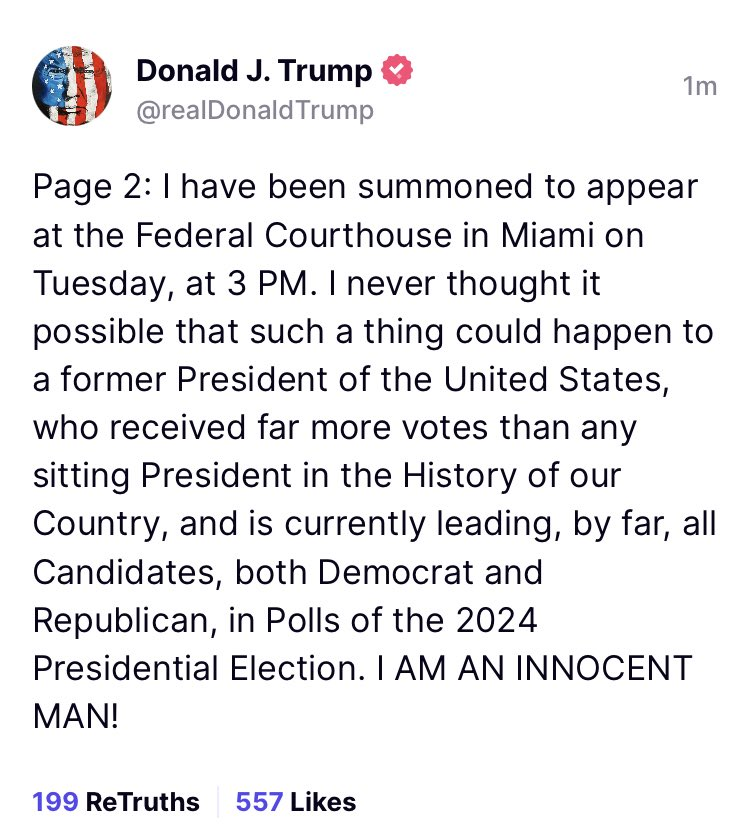View the Likes list
The image size is (749, 837).
tap(318, 802)
